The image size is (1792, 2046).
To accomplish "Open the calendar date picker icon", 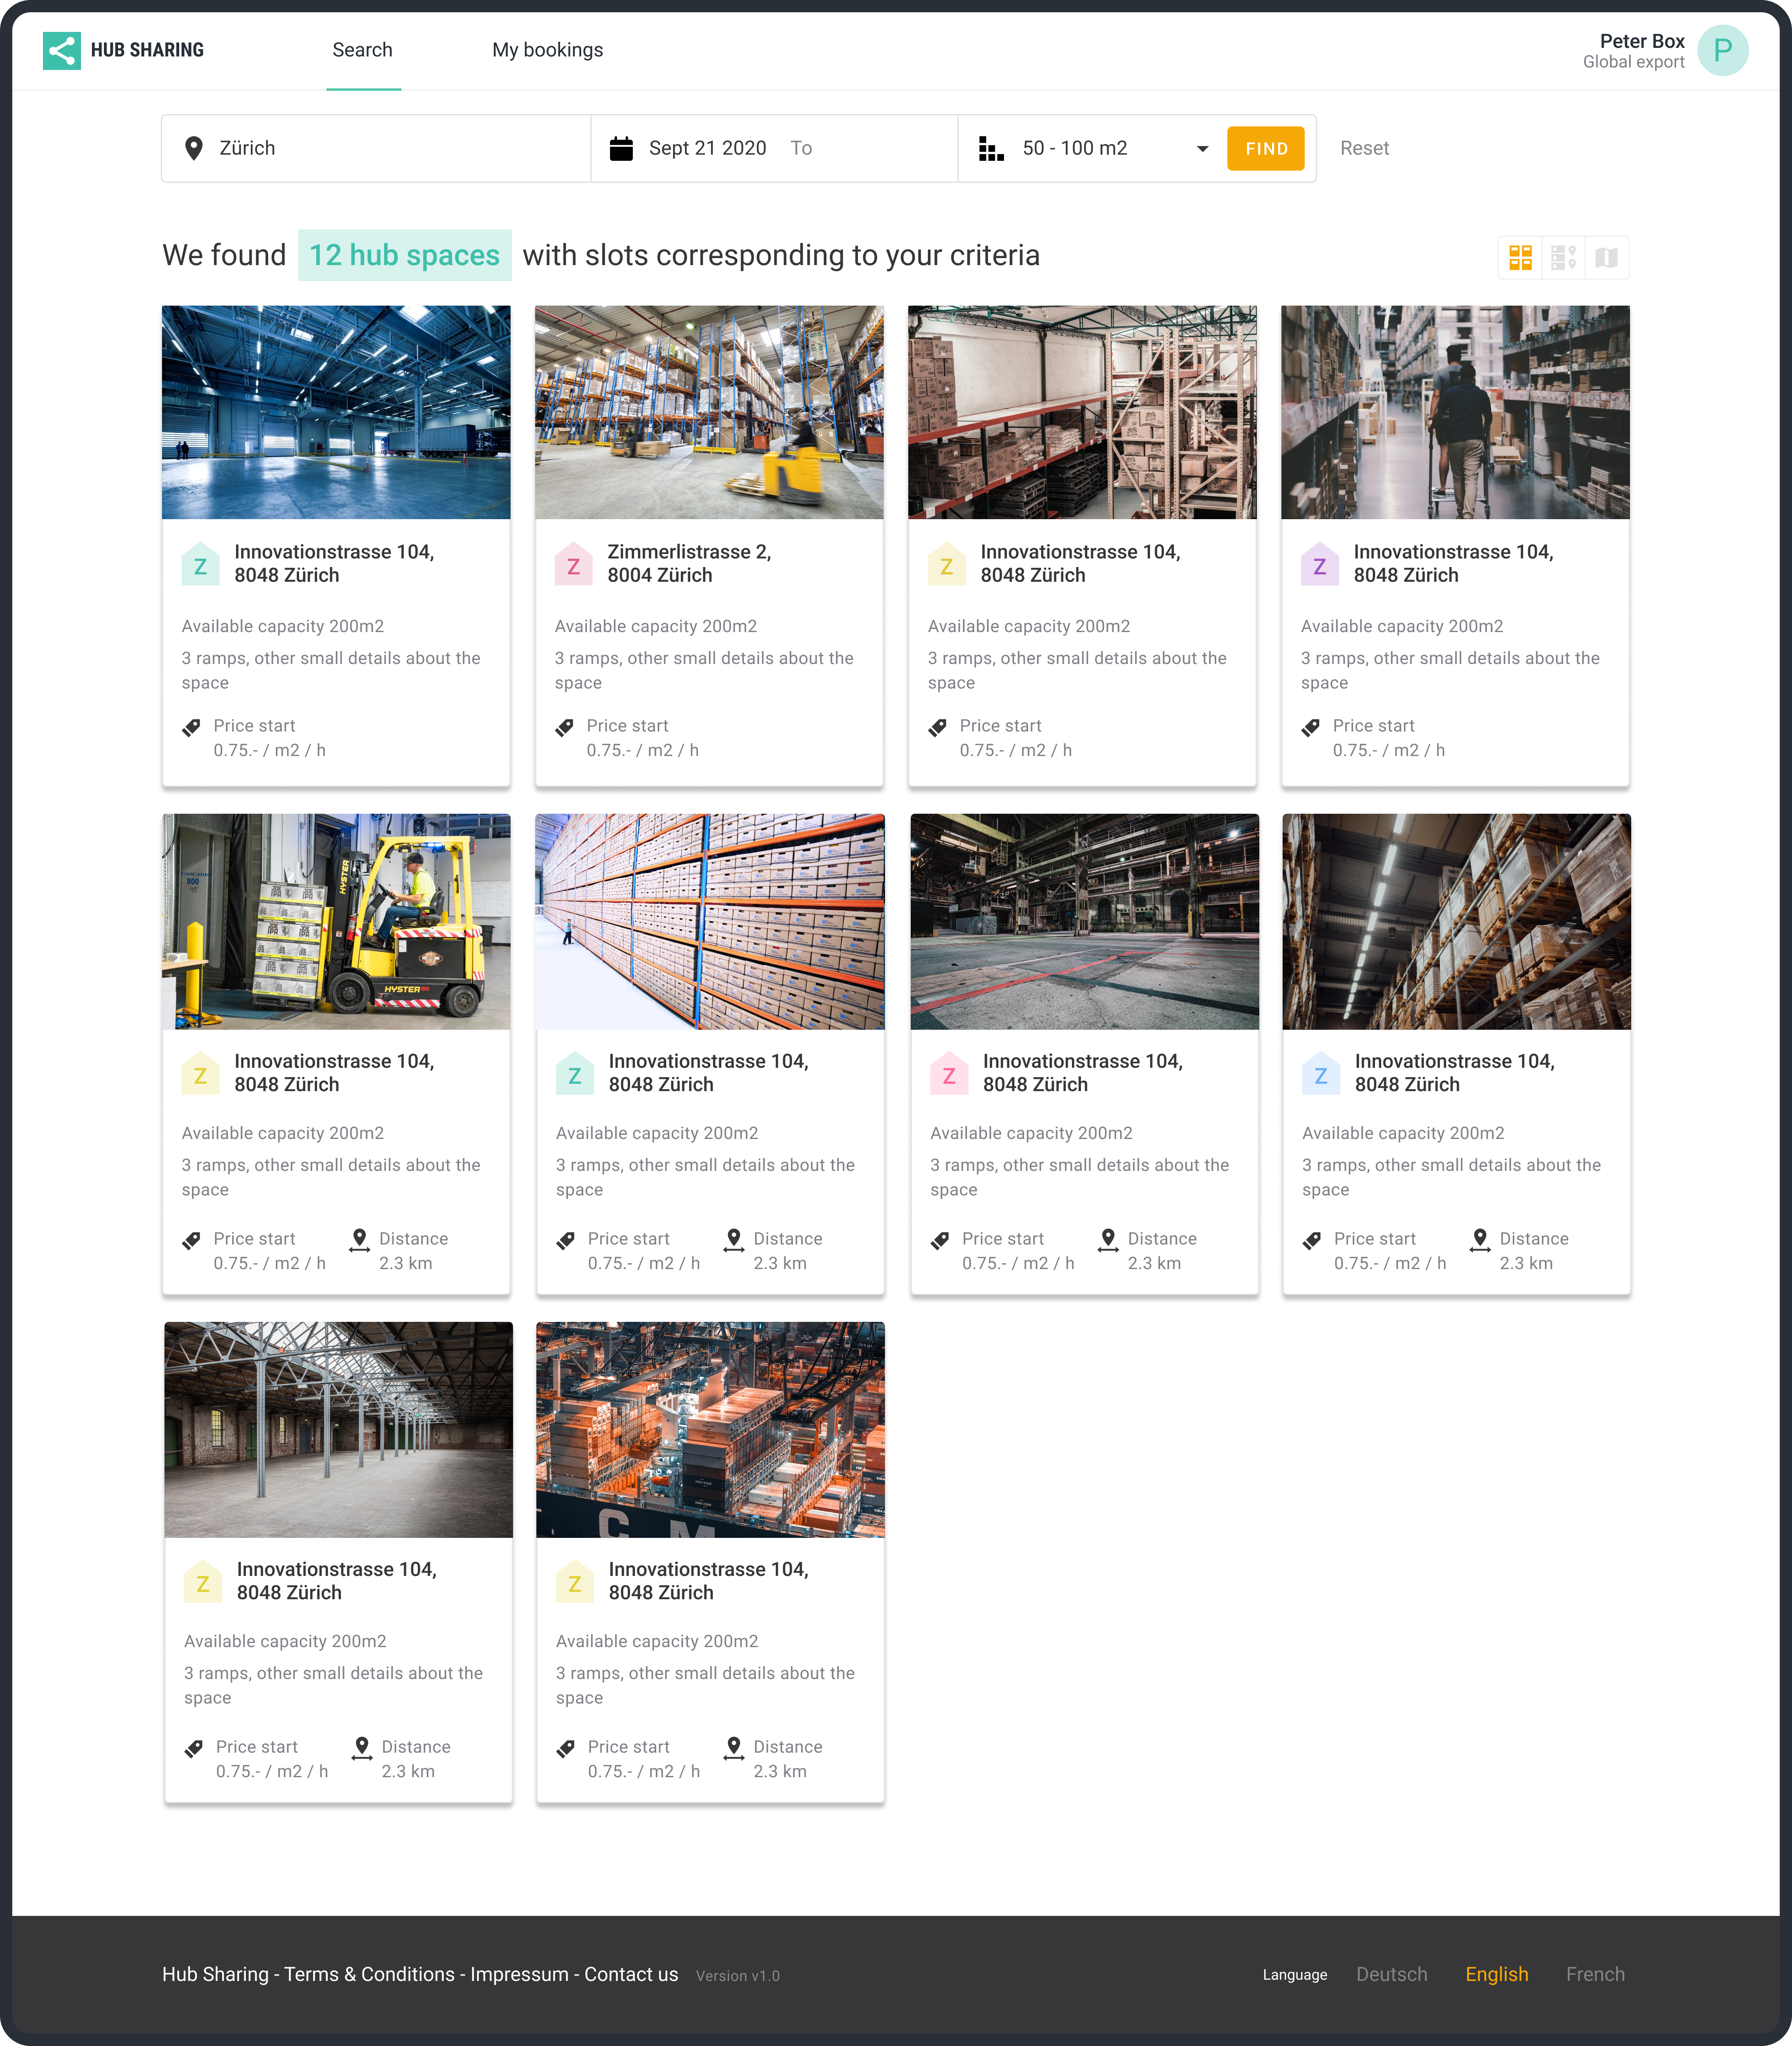I will [x=621, y=149].
